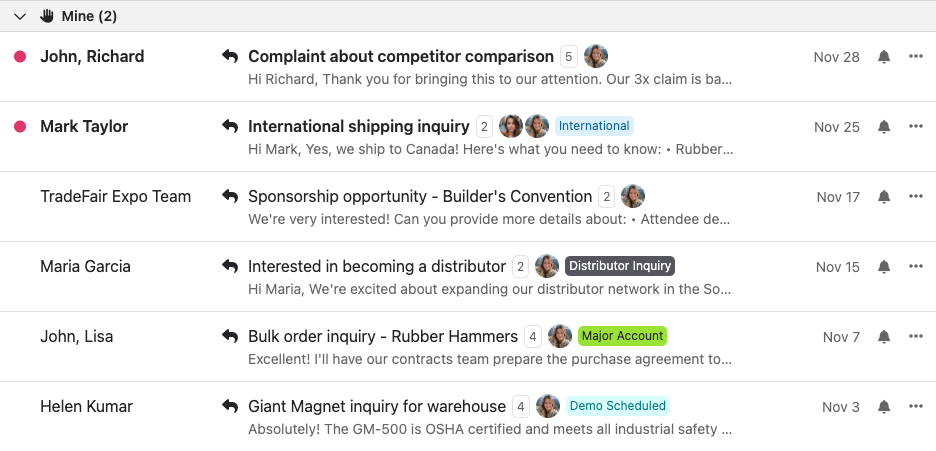Click the bell icon for Helen Kumar conversation
Viewport: 936px width, 451px height.
click(884, 407)
